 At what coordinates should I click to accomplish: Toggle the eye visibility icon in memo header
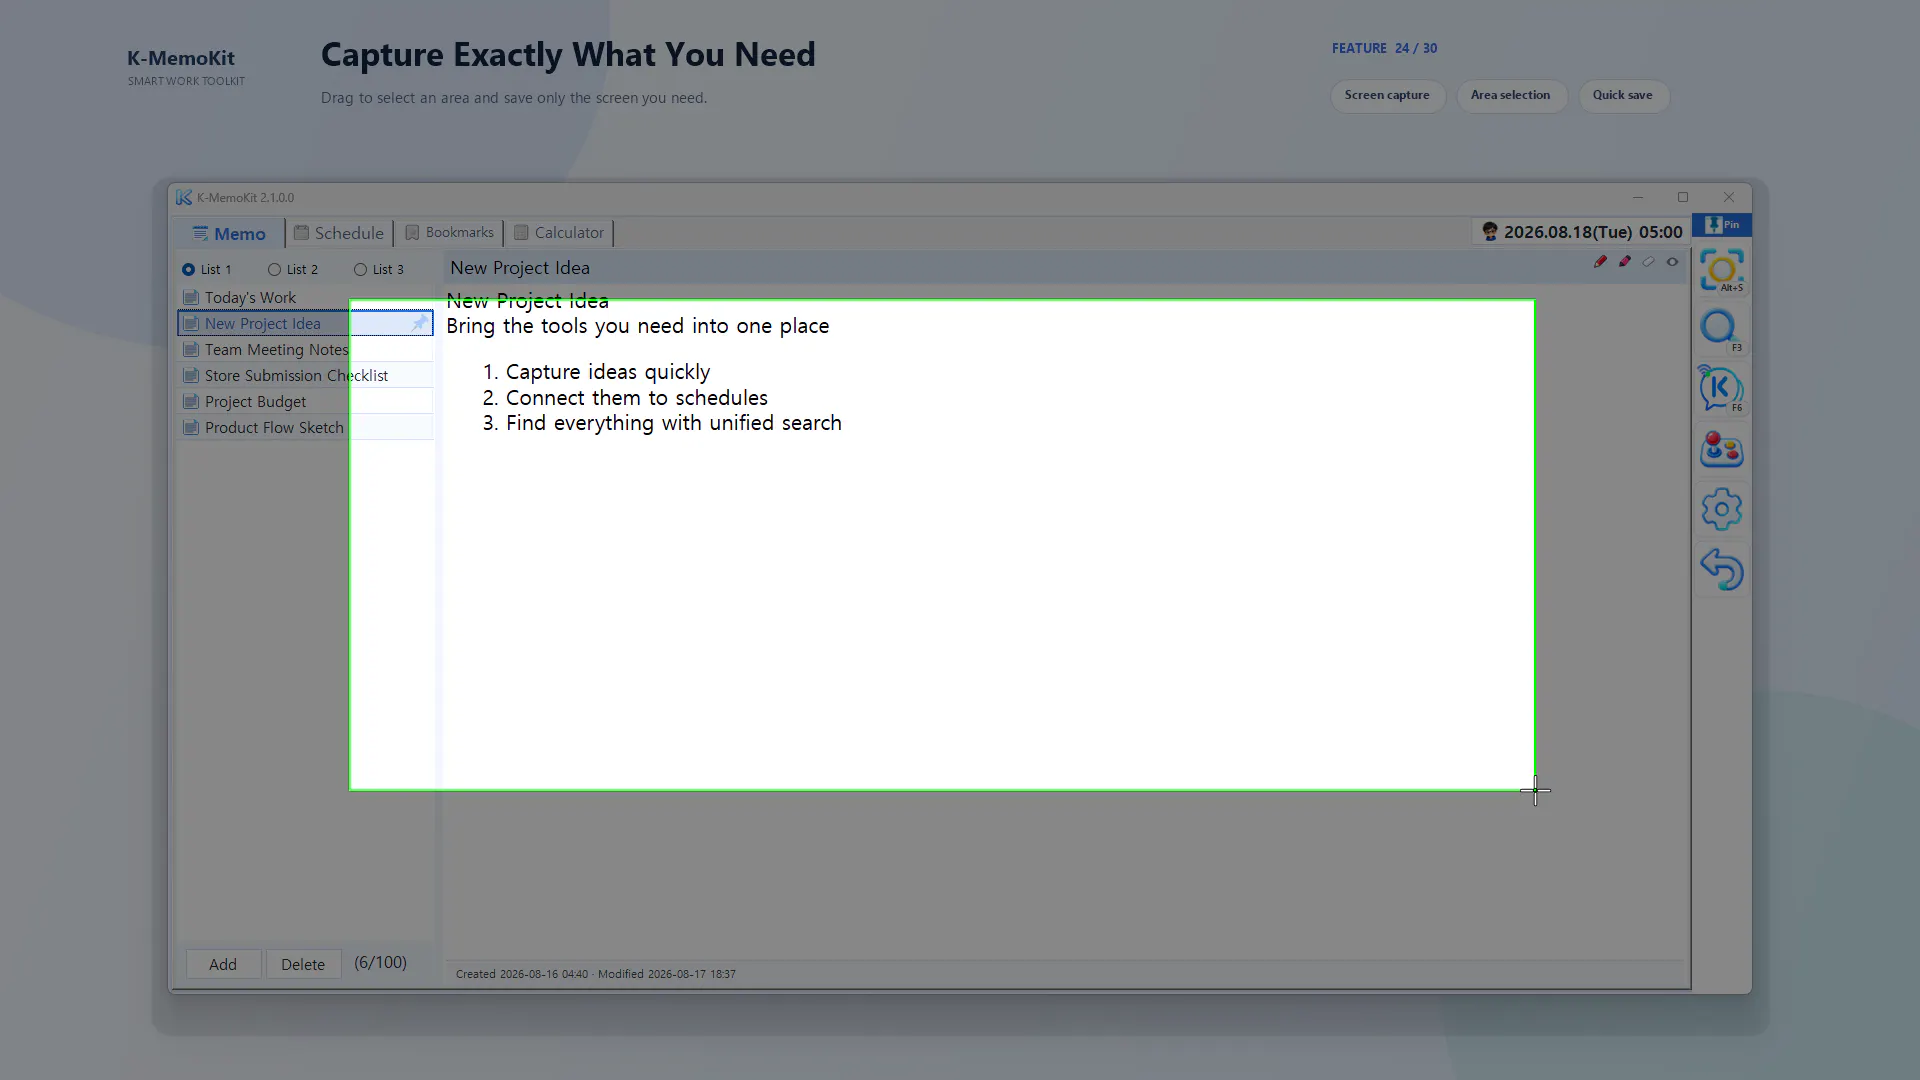[1672, 262]
